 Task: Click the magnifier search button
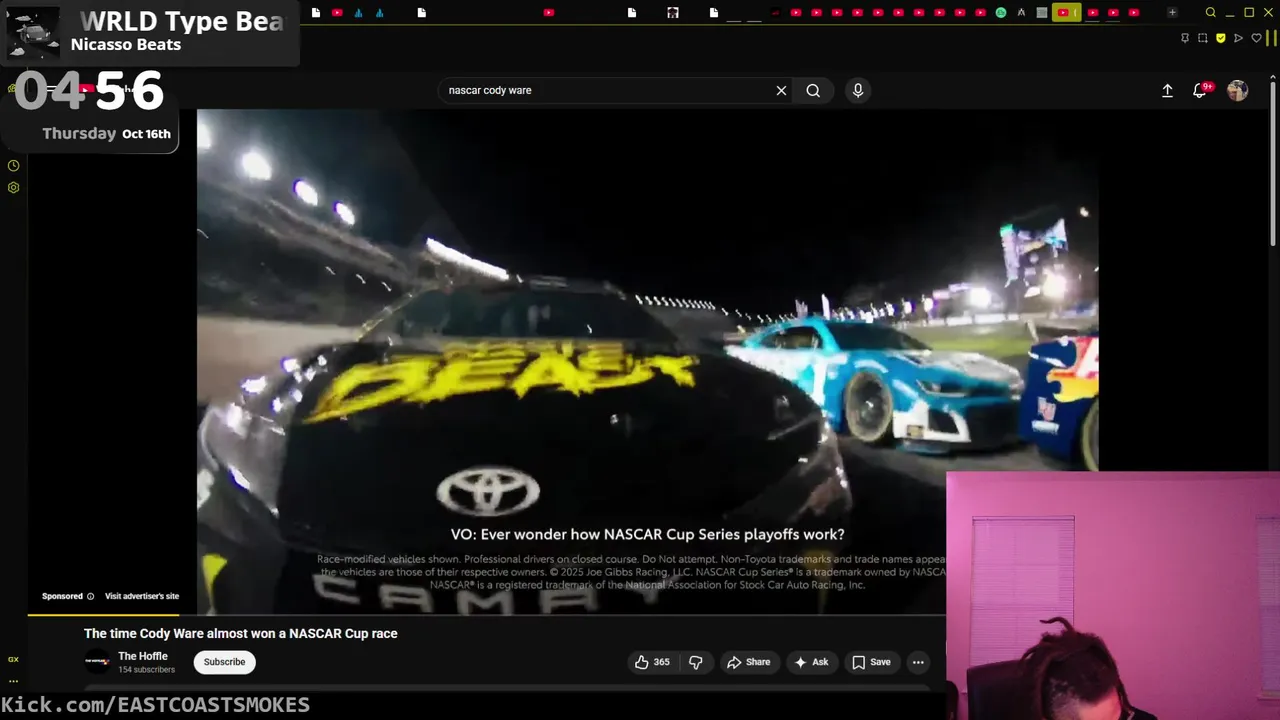pyautogui.click(x=813, y=90)
